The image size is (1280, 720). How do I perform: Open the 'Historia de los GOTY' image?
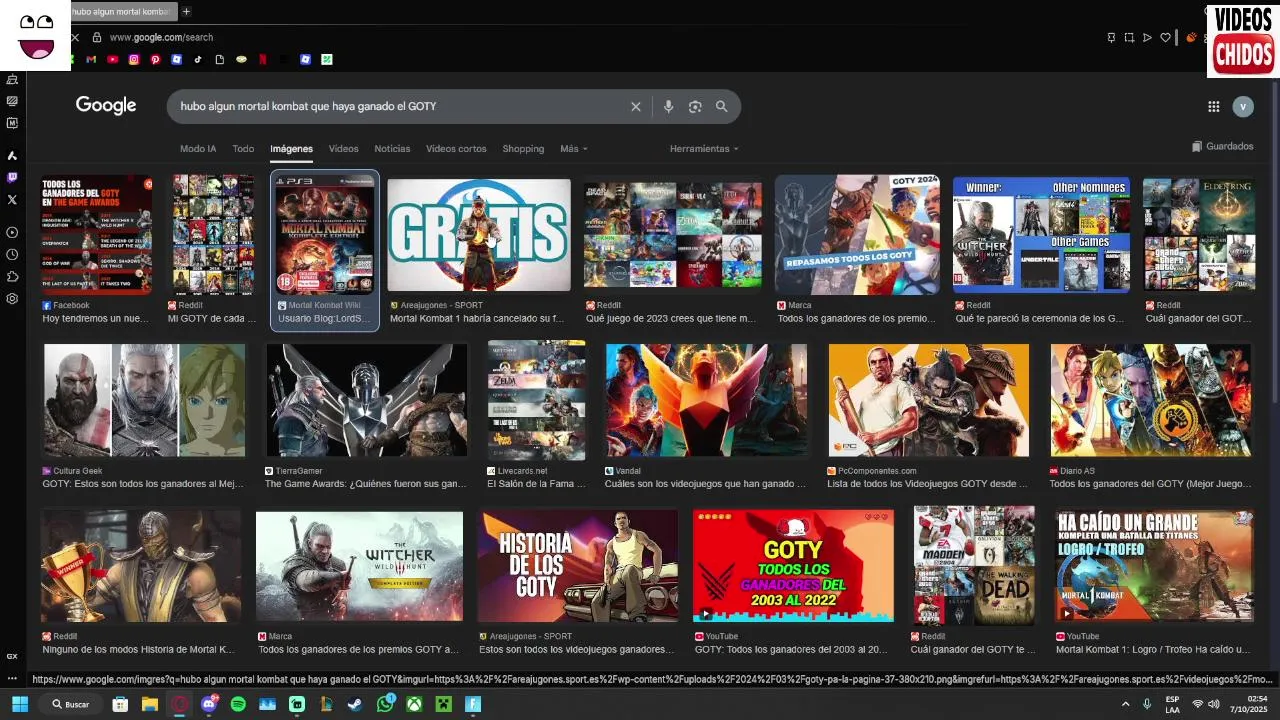coord(578,566)
